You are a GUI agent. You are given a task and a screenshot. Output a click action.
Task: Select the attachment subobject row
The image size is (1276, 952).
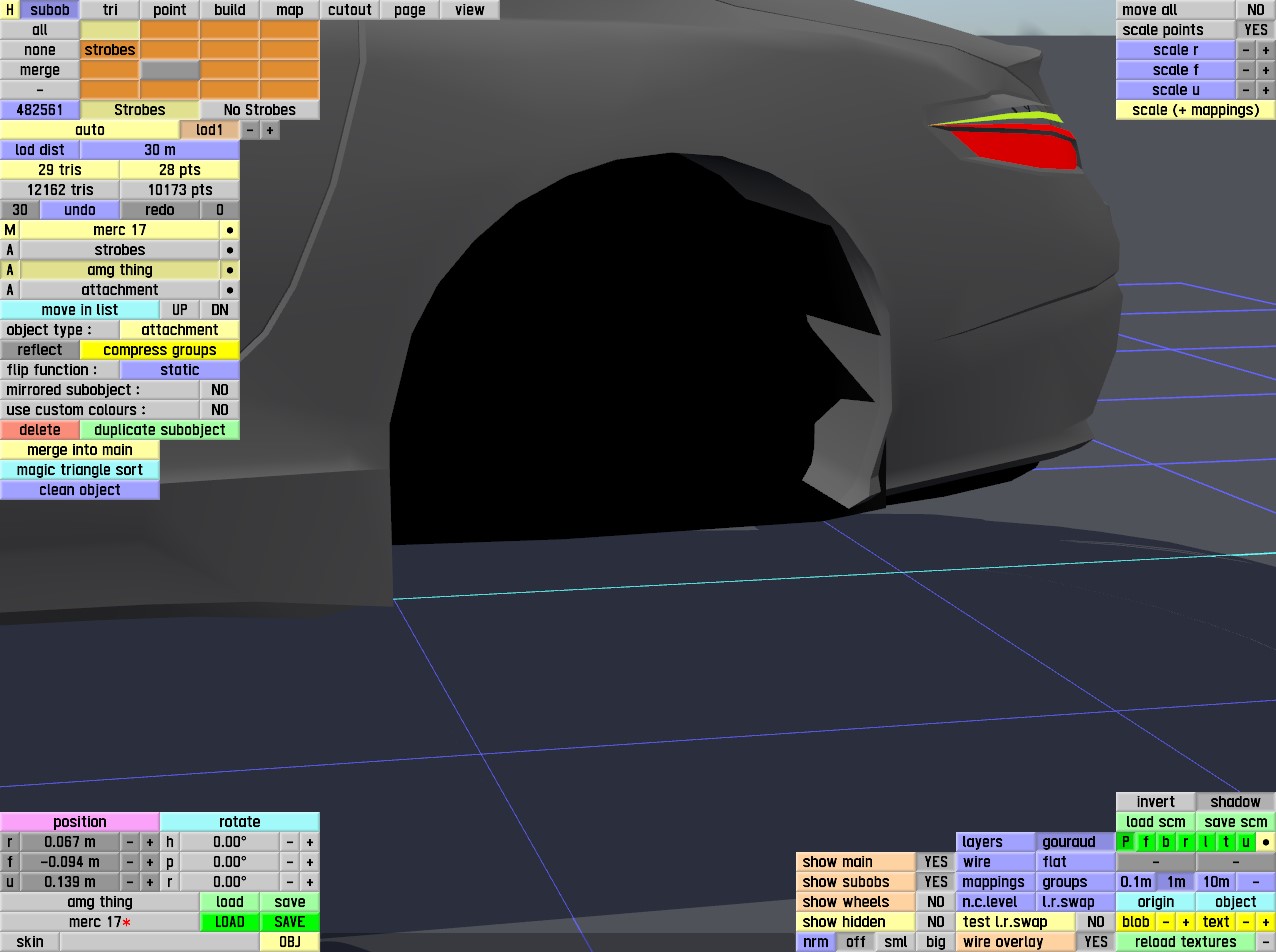pos(120,290)
